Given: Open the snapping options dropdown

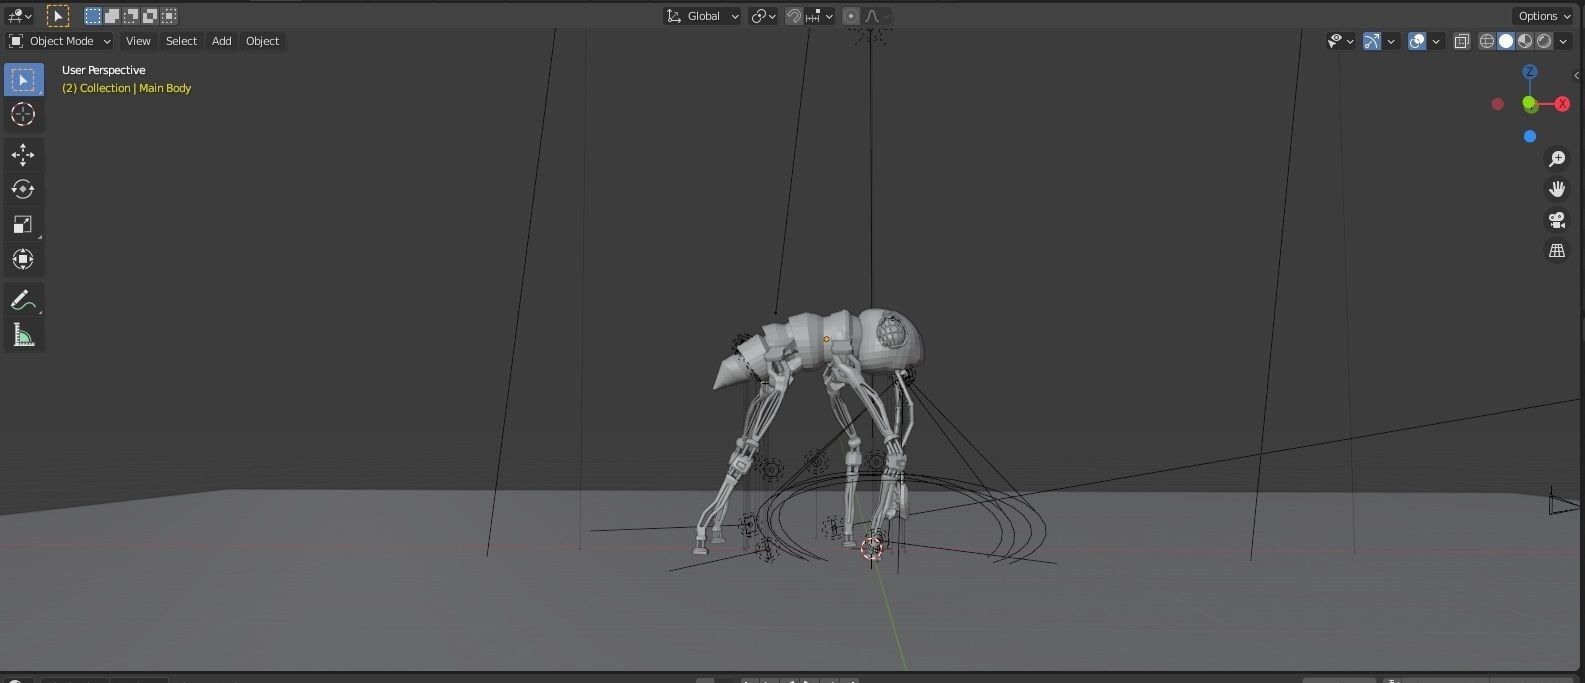Looking at the screenshot, I should [819, 16].
